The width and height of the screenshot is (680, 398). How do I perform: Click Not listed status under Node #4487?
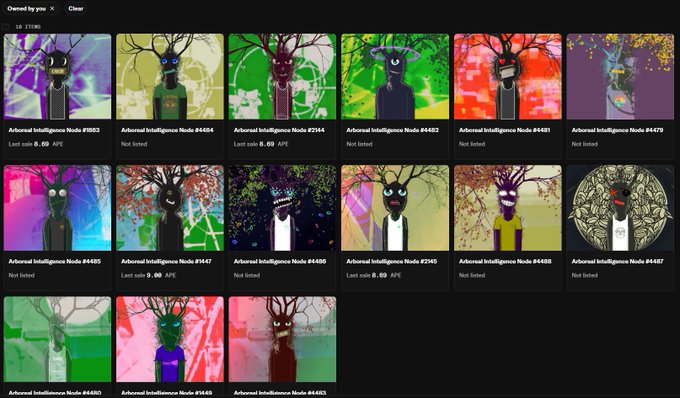coord(584,275)
